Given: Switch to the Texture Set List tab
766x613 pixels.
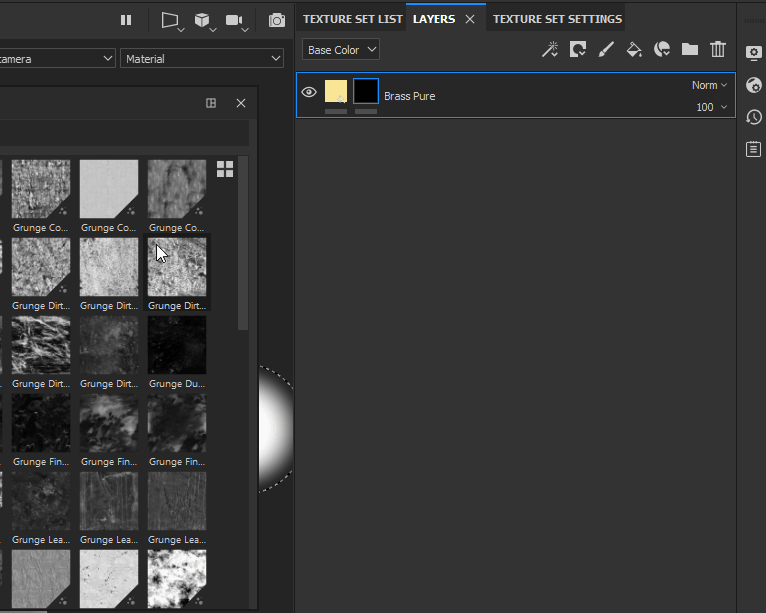Looking at the screenshot, I should pos(352,19).
